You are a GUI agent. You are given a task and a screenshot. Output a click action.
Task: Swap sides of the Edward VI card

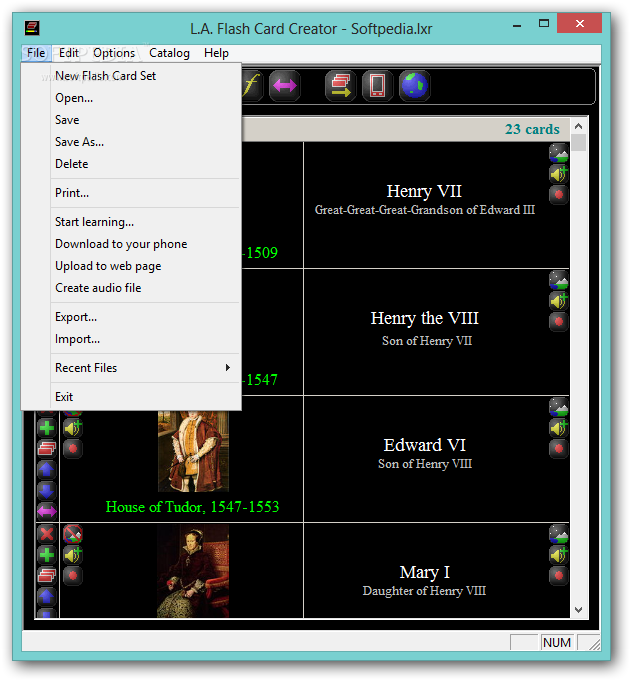[x=47, y=511]
